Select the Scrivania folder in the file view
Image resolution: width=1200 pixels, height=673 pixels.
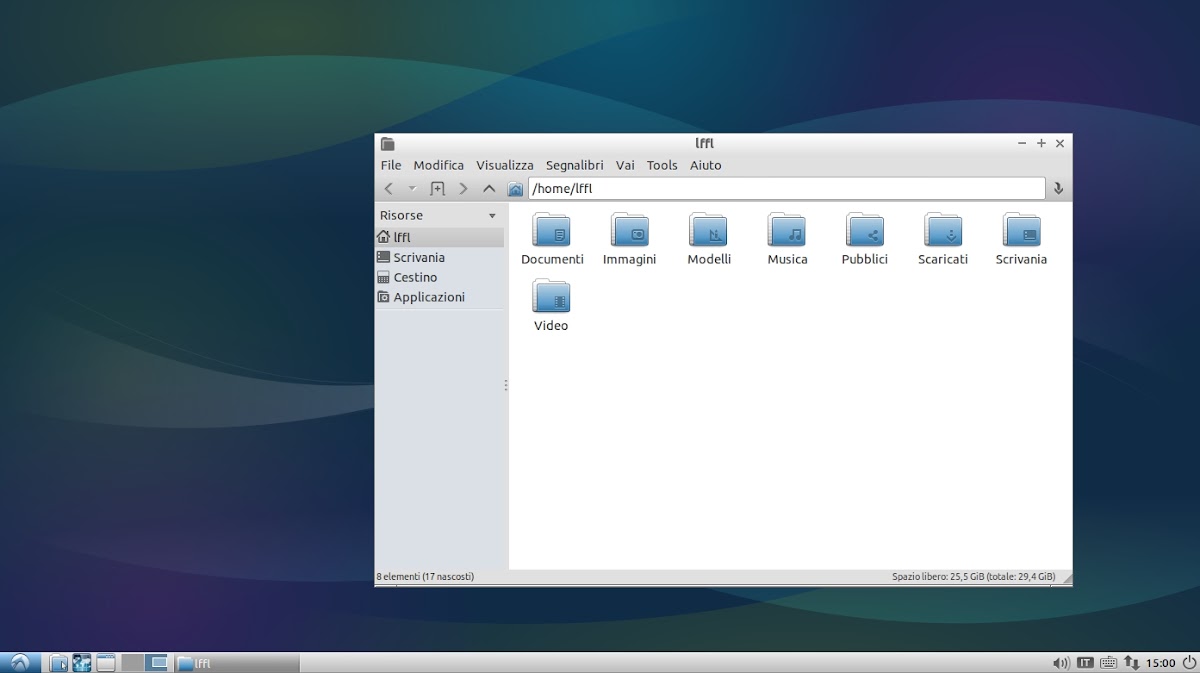coord(1021,239)
